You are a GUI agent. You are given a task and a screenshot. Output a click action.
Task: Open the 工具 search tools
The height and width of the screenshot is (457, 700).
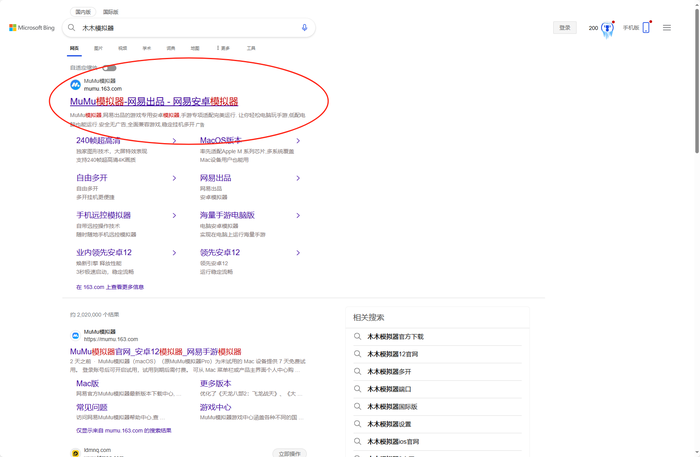(x=251, y=48)
